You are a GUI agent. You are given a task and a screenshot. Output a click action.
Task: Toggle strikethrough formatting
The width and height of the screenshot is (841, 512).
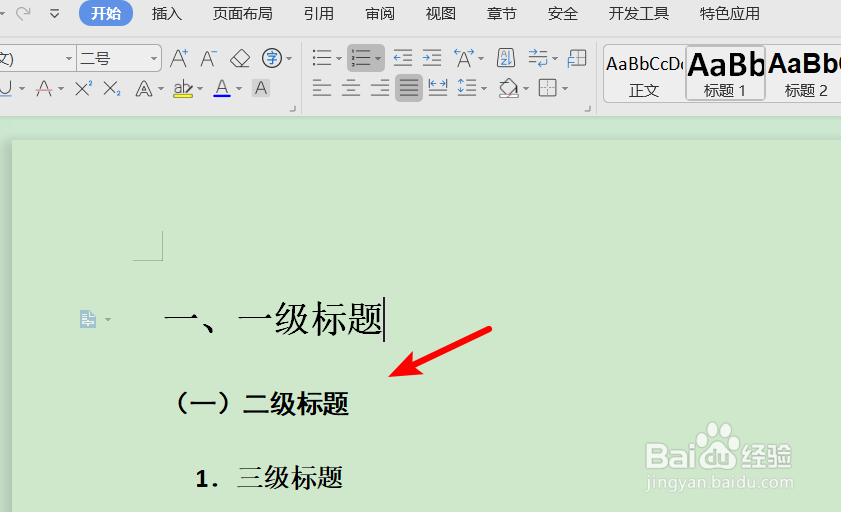pyautogui.click(x=44, y=88)
